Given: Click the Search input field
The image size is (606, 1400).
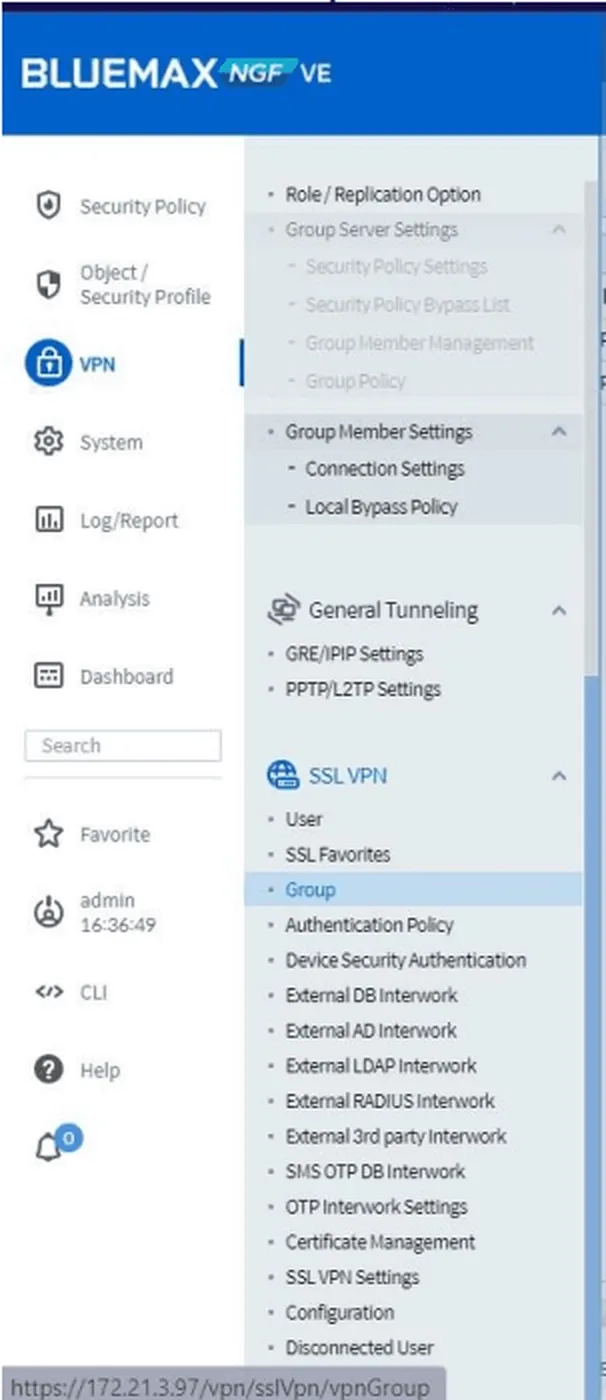Looking at the screenshot, I should 123,746.
